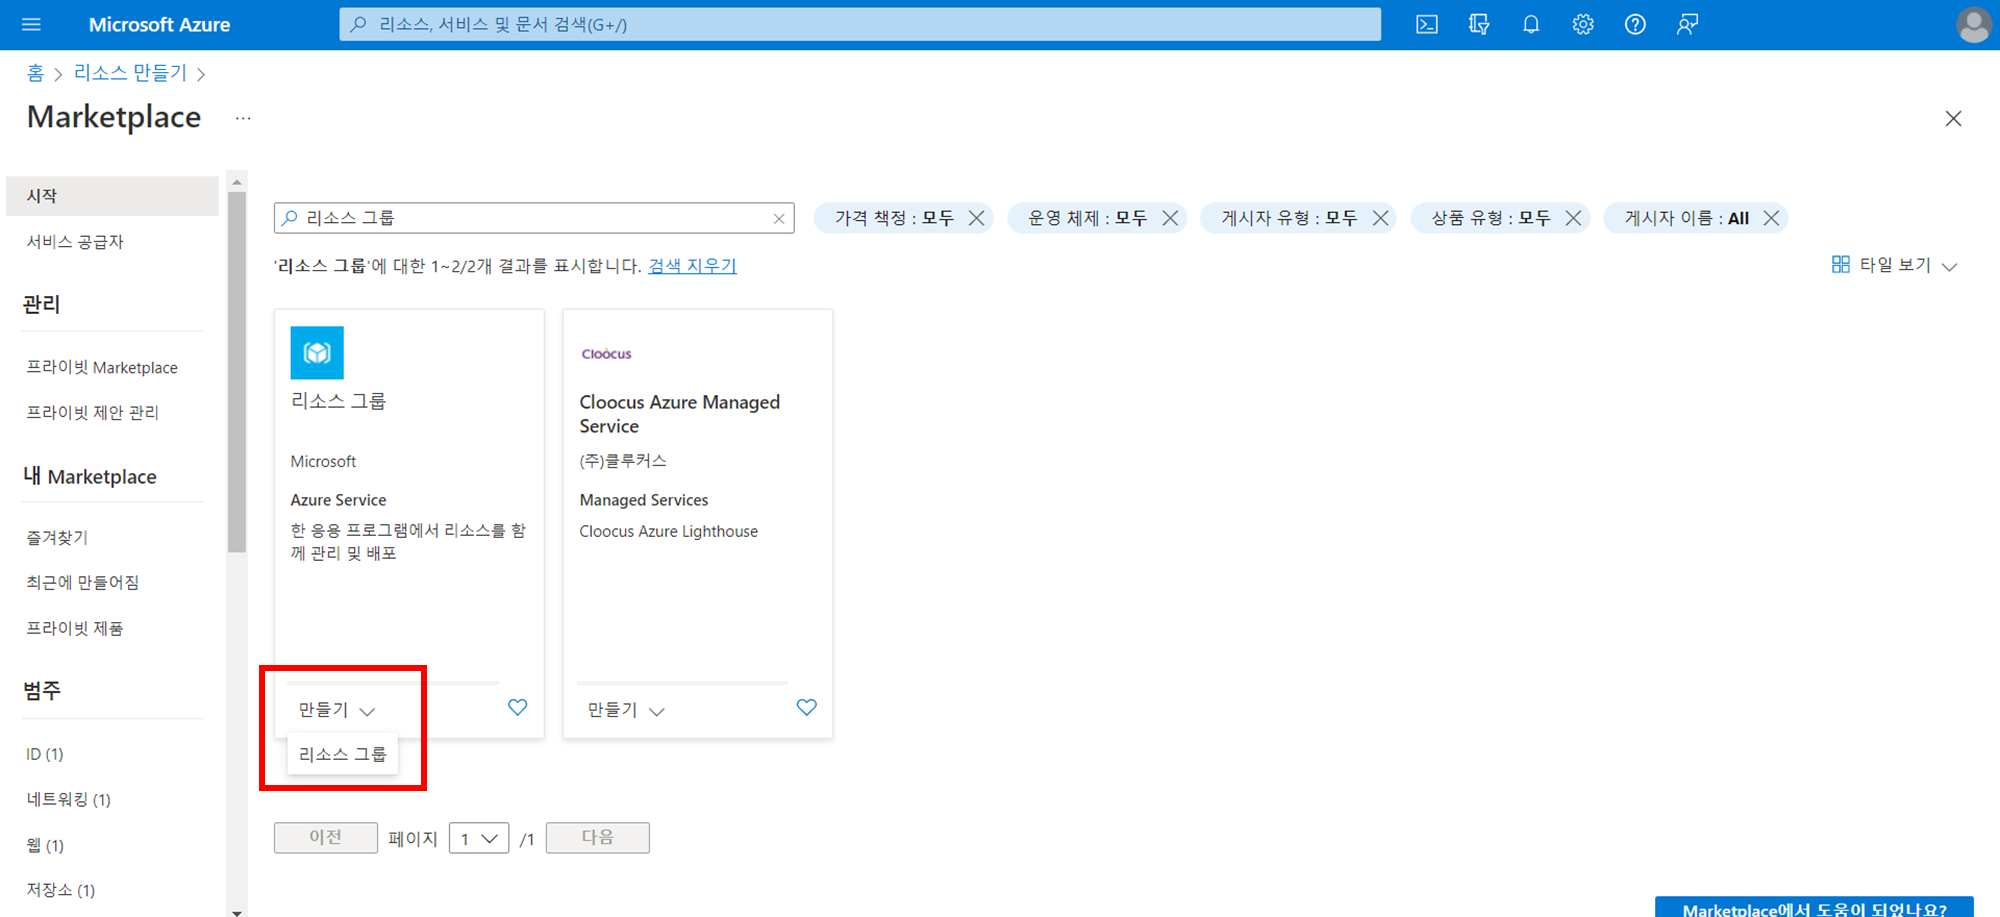Open the help question mark icon
The height and width of the screenshot is (917, 2000).
[1635, 24]
